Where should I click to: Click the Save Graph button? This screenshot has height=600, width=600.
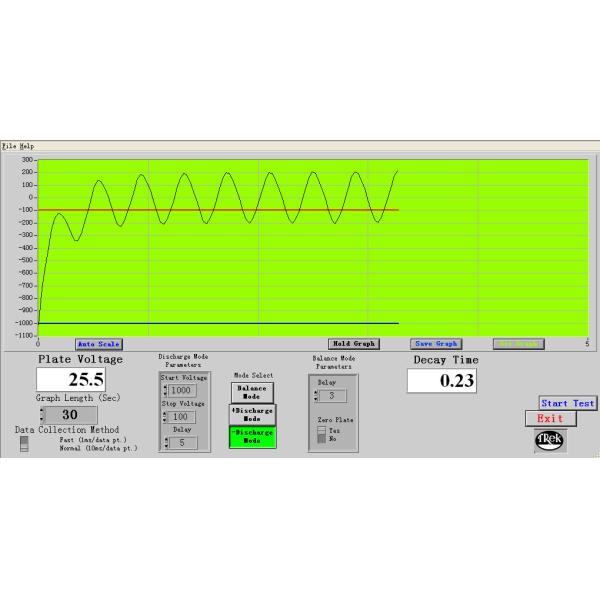[x=436, y=344]
